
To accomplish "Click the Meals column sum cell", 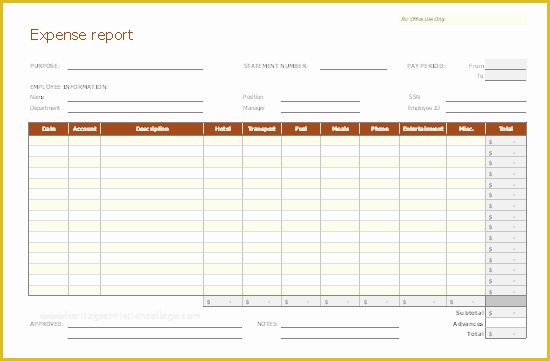I will coord(340,302).
